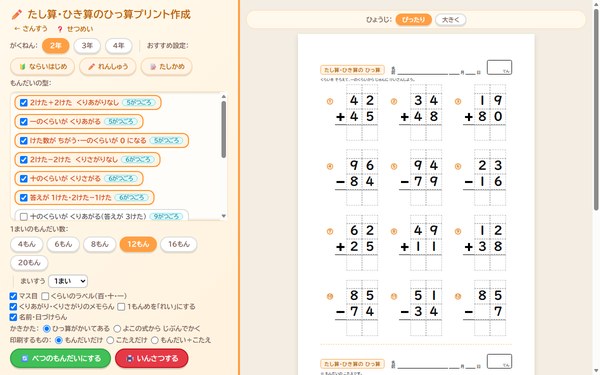The height and width of the screenshot is (375, 600).
Task: Click いんさつする red print button
Action: 152,359
